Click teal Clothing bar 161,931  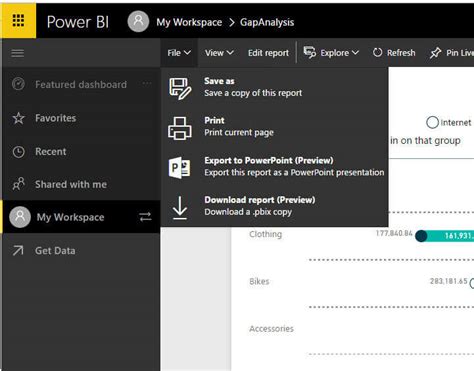pyautogui.click(x=449, y=236)
